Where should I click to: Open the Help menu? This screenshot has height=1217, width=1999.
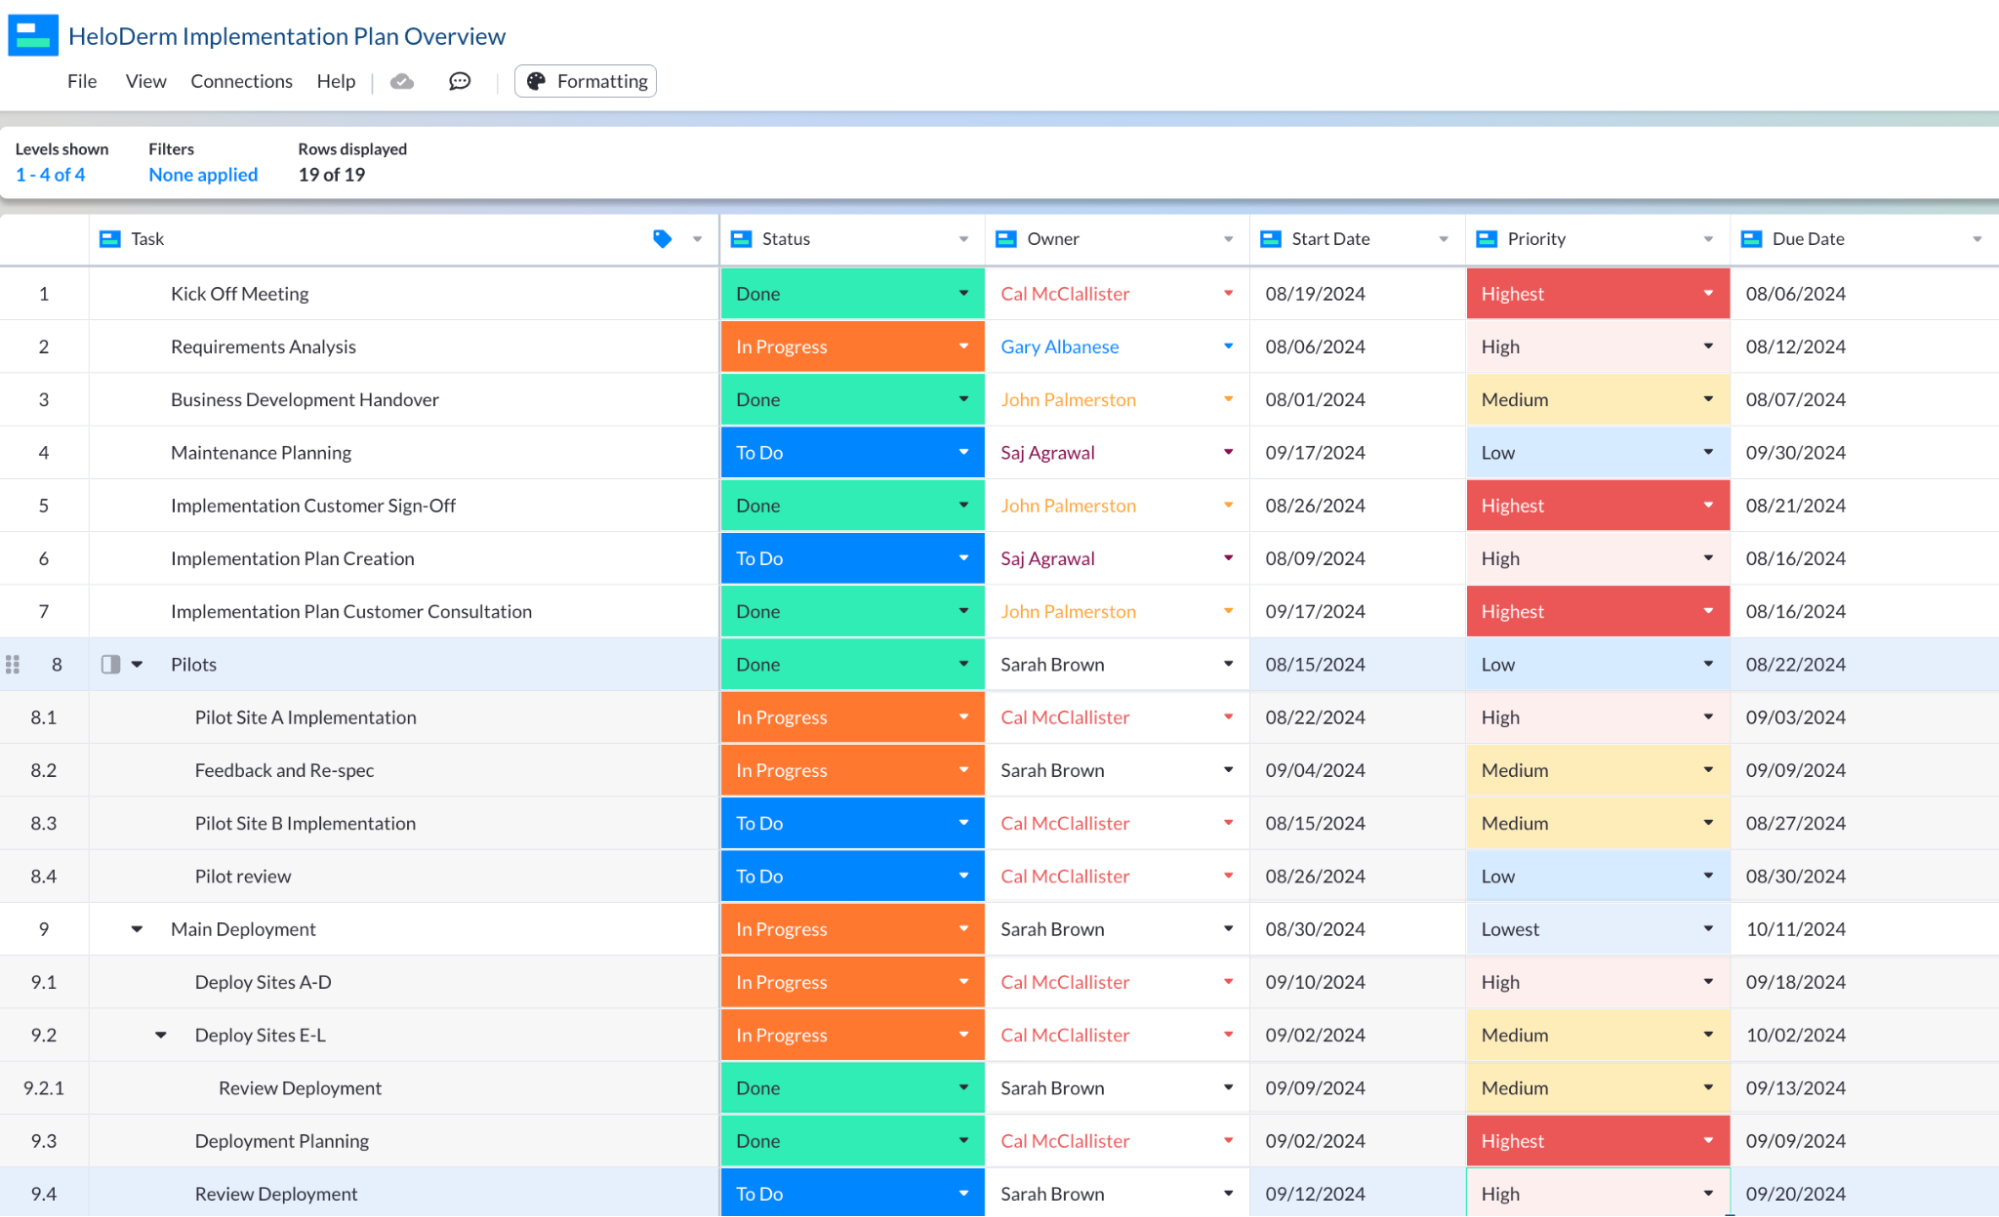(336, 81)
